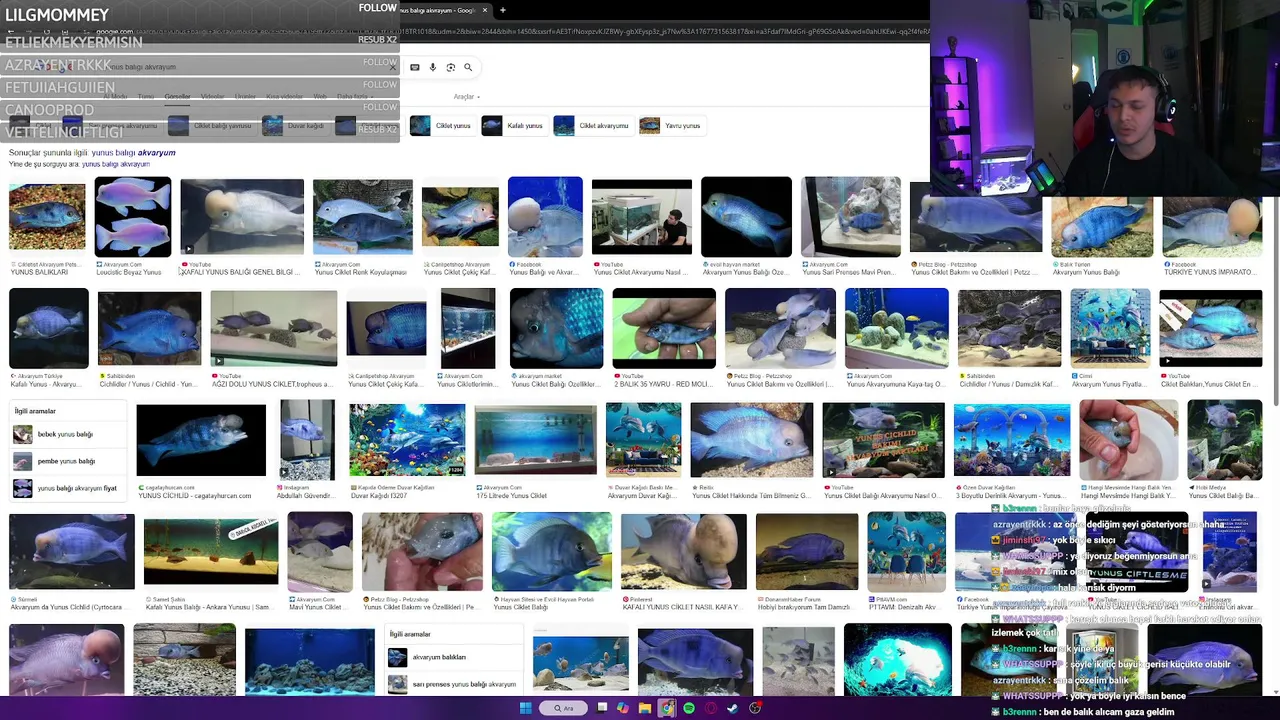Image resolution: width=1280 pixels, height=720 pixels.
Task: Open the 175 Litrede Yunus Ciklet image
Action: click(535, 441)
